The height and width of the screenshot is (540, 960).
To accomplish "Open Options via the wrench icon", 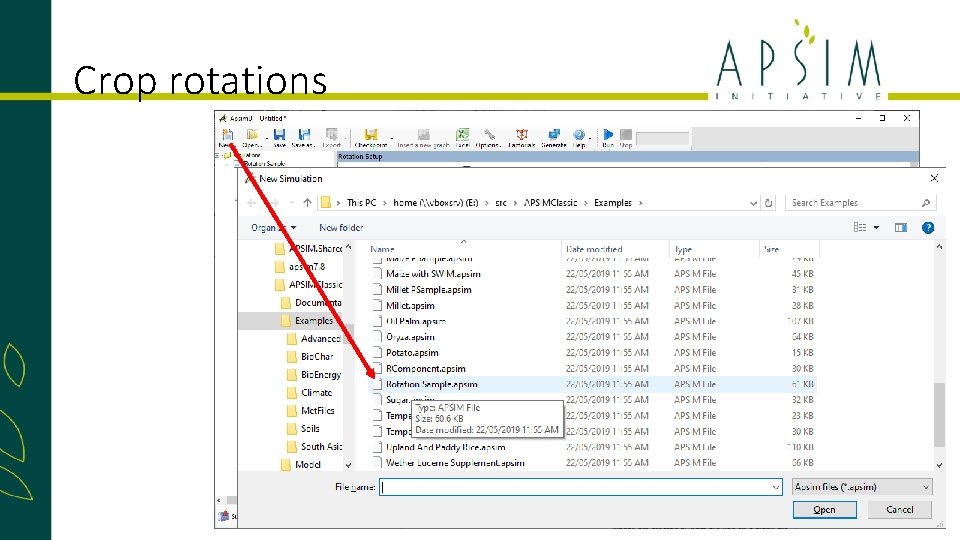I will [x=489, y=135].
